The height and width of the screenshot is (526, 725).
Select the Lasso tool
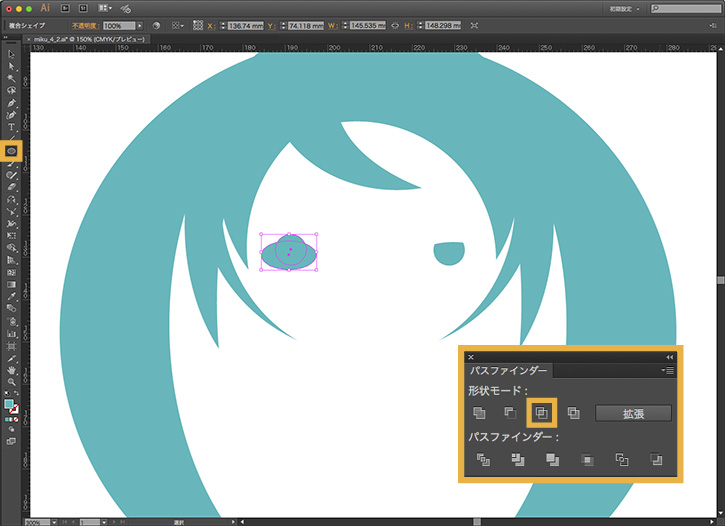[x=11, y=90]
